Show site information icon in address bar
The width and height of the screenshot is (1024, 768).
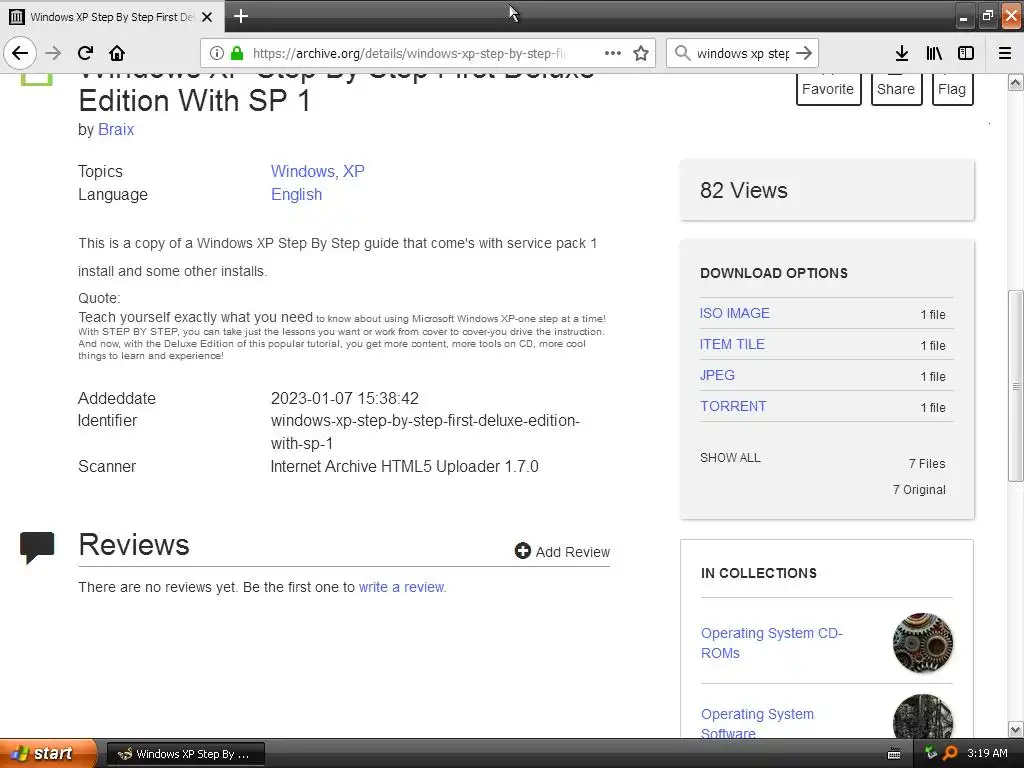coord(217,53)
